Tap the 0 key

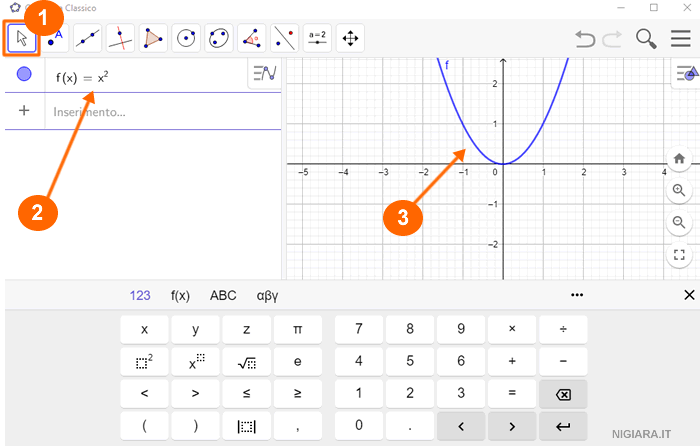pyautogui.click(x=359, y=426)
